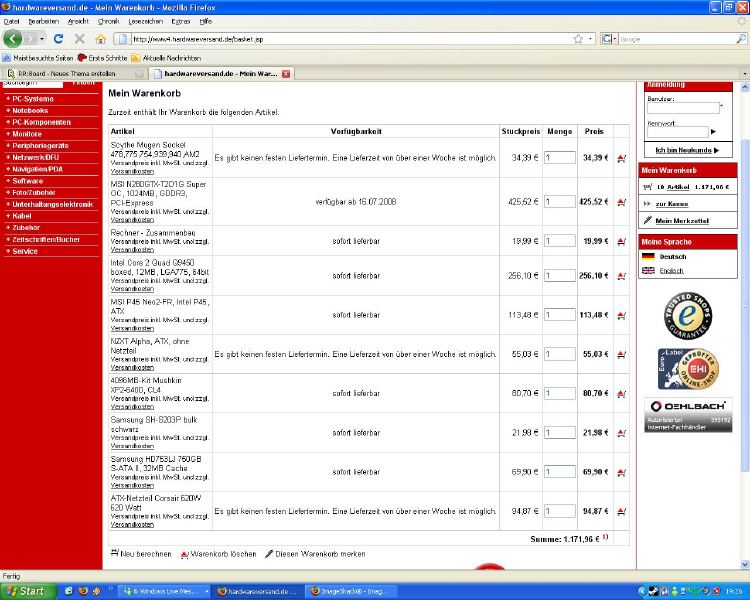Open the search engine selector dropdown
This screenshot has width=750, height=600.
click(609, 39)
